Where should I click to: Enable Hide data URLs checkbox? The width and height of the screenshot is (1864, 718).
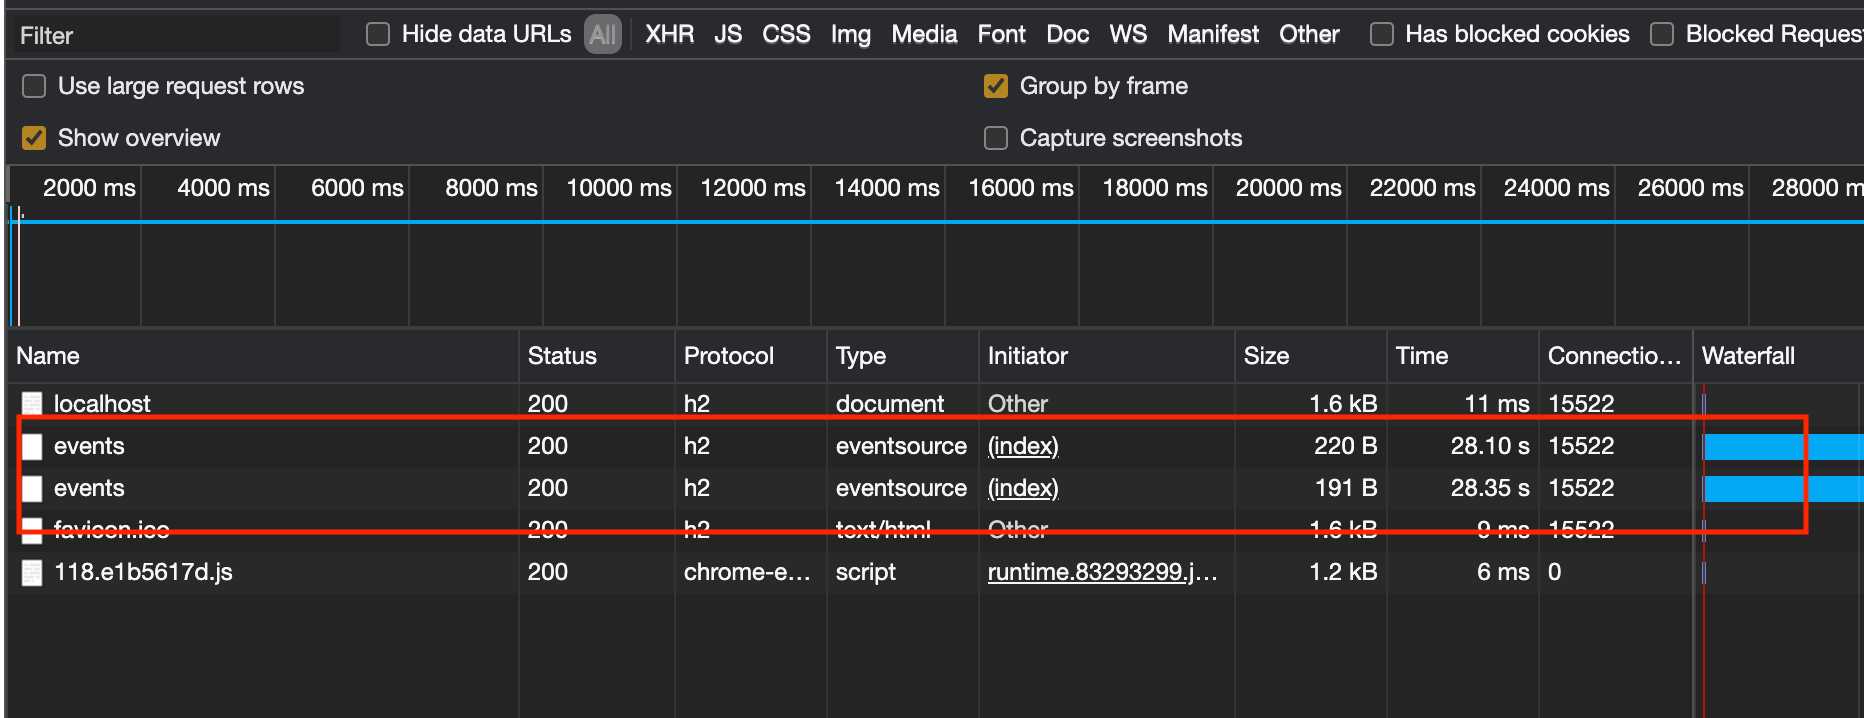pyautogui.click(x=378, y=35)
